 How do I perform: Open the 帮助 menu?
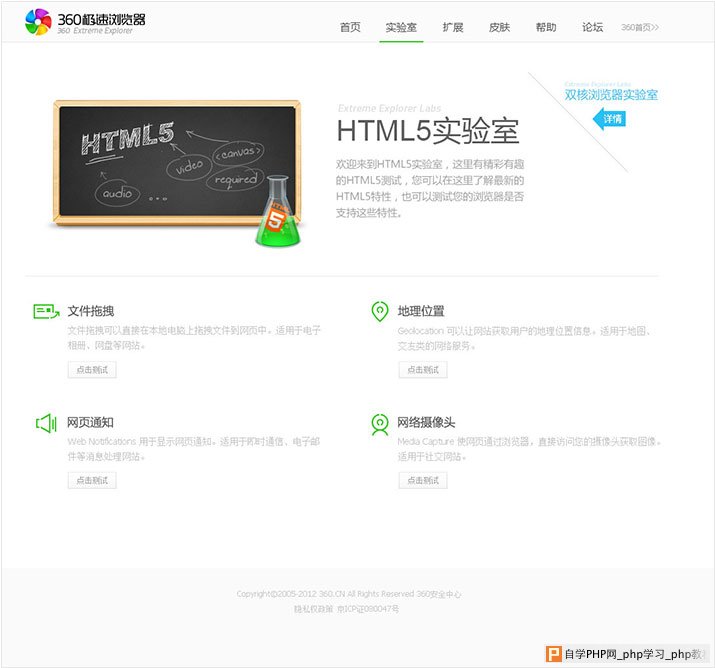point(546,27)
